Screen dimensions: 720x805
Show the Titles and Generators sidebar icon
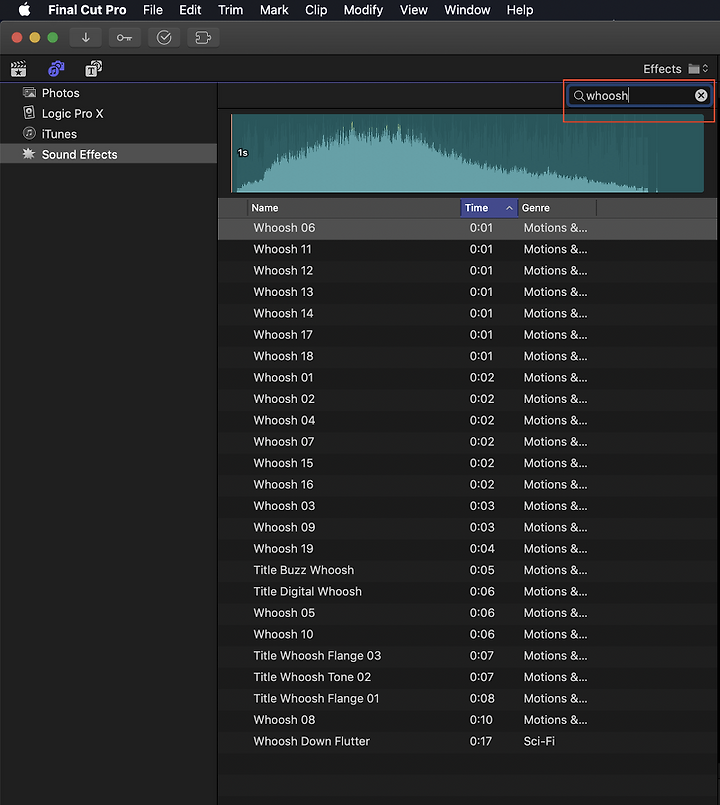point(93,69)
